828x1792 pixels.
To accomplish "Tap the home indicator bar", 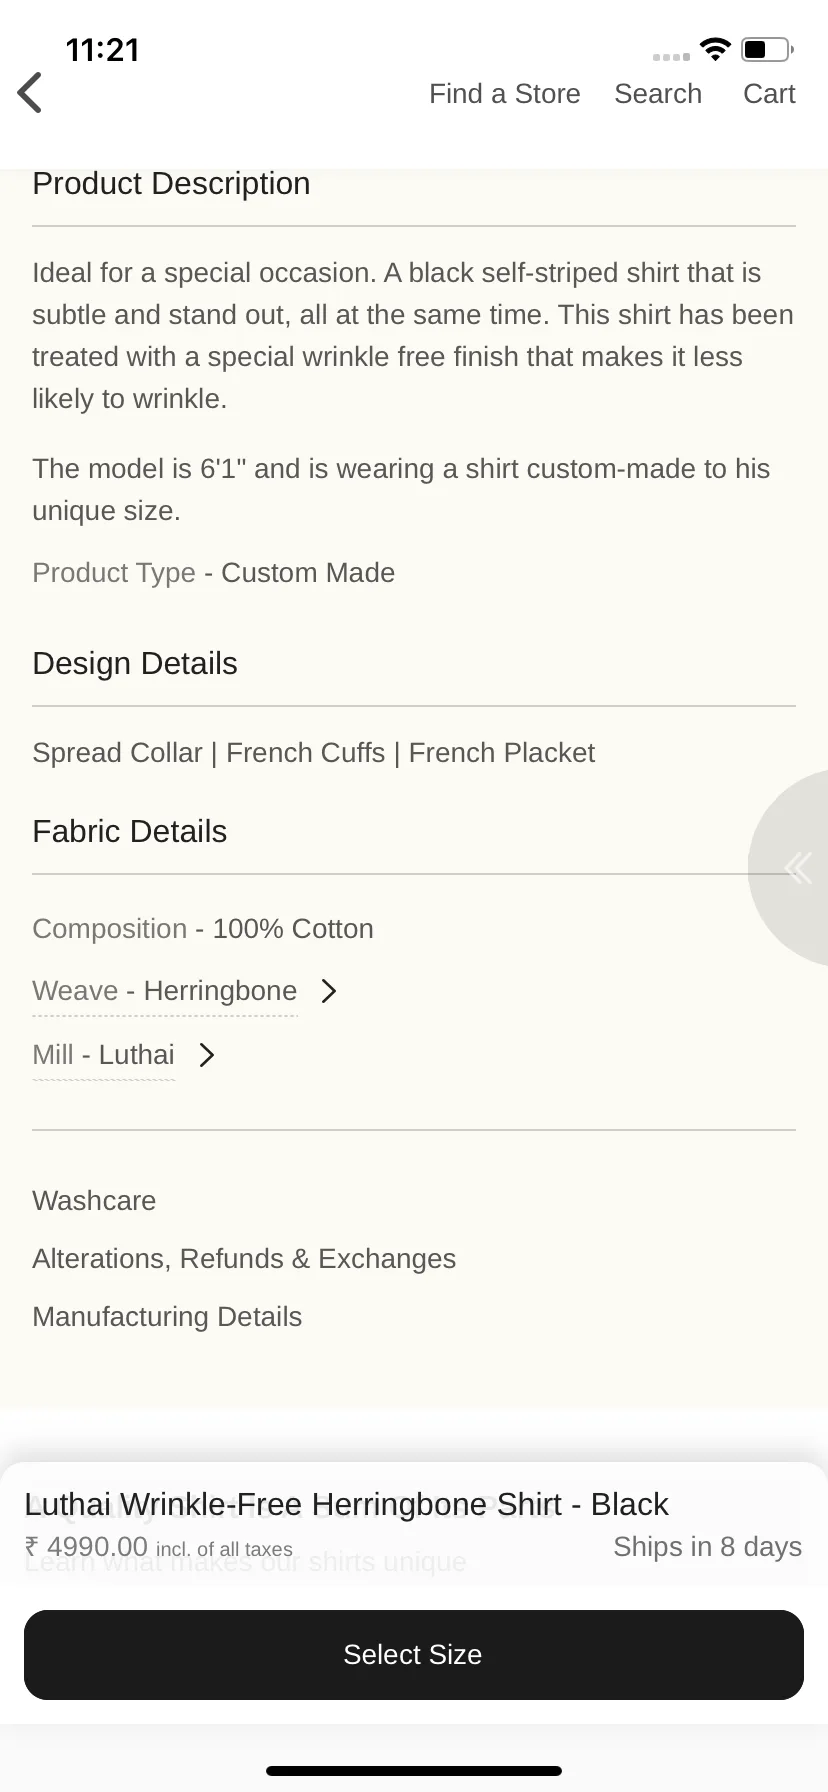I will click(414, 1771).
